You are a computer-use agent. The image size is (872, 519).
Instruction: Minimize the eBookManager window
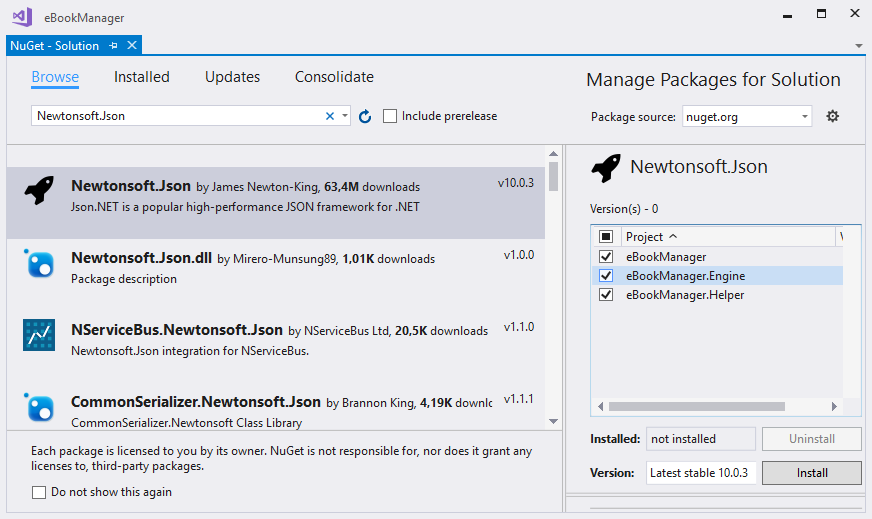click(787, 16)
